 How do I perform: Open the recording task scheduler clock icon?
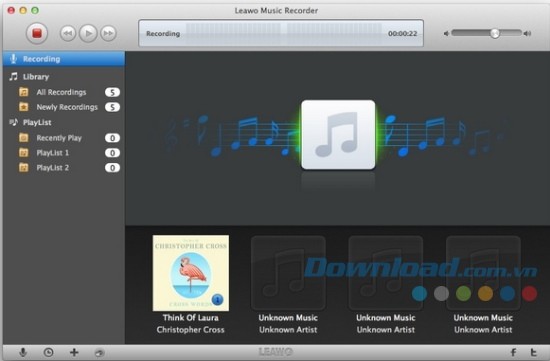[x=48, y=352]
